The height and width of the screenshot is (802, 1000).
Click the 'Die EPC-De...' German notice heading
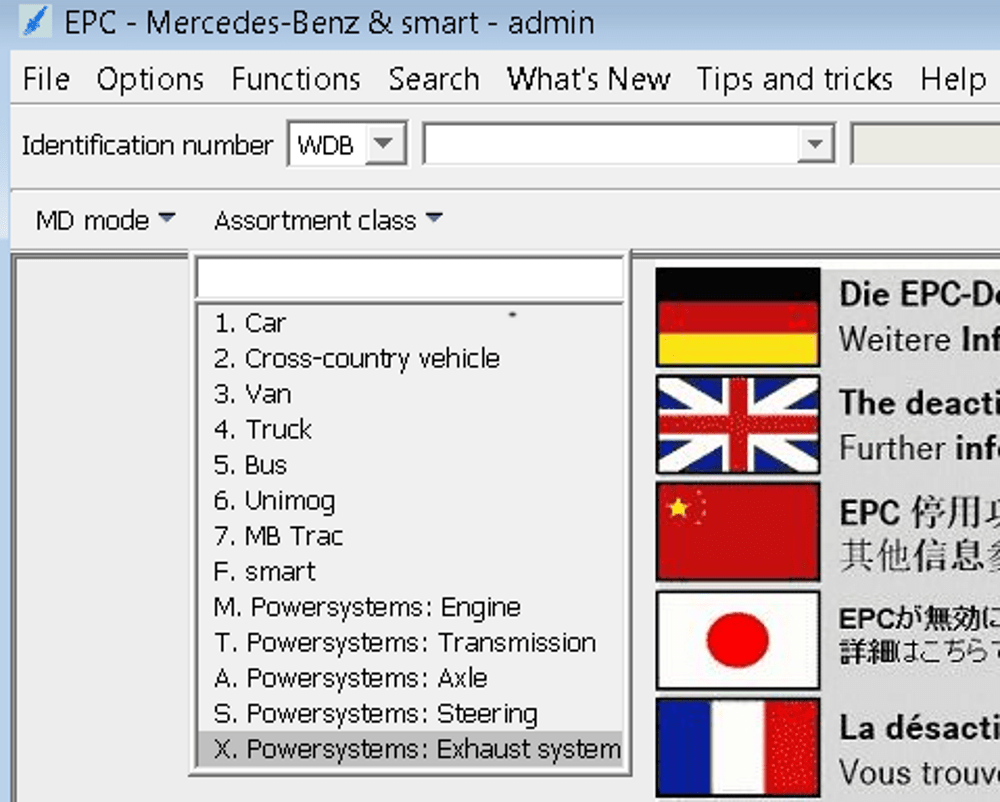[919, 294]
